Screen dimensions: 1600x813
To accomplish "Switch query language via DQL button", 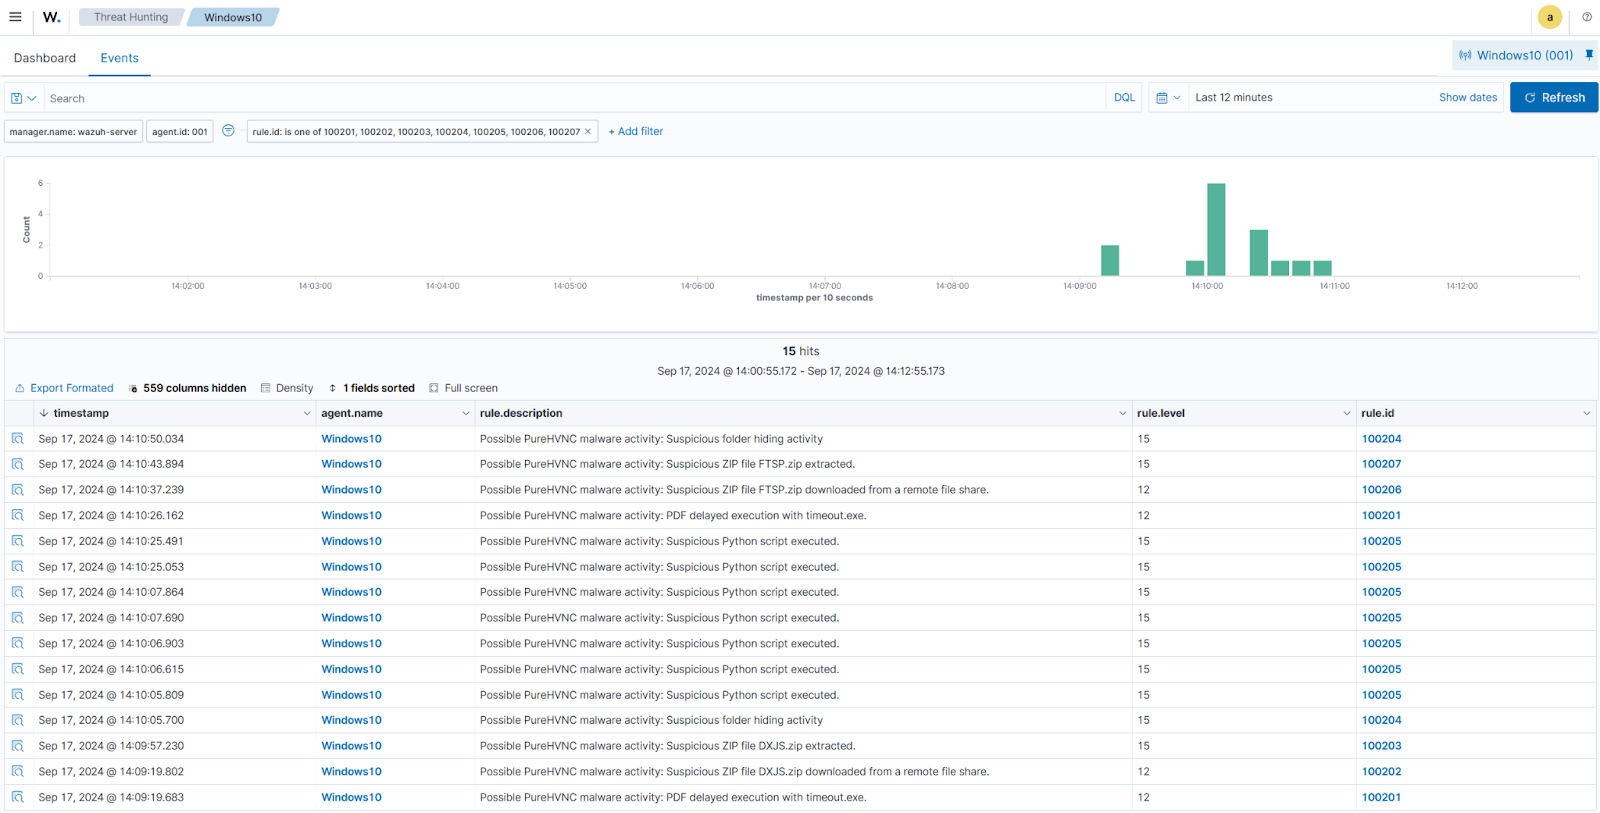I will point(1125,97).
